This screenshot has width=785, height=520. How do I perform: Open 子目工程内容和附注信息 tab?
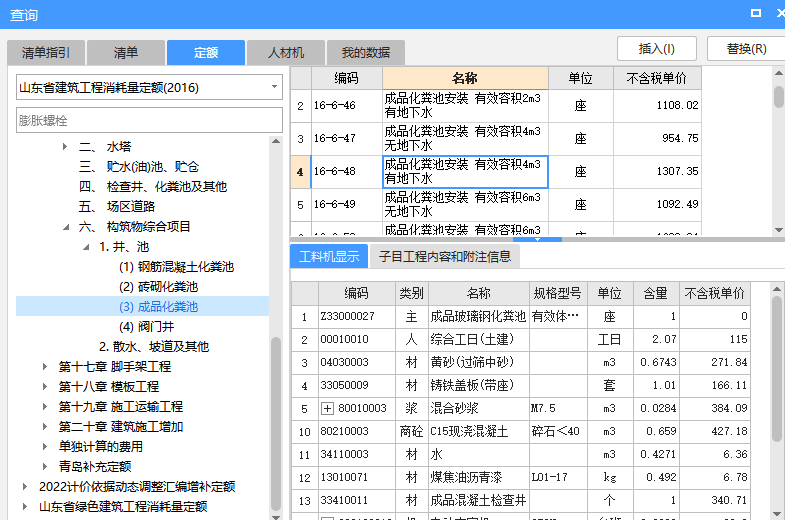[x=445, y=257]
